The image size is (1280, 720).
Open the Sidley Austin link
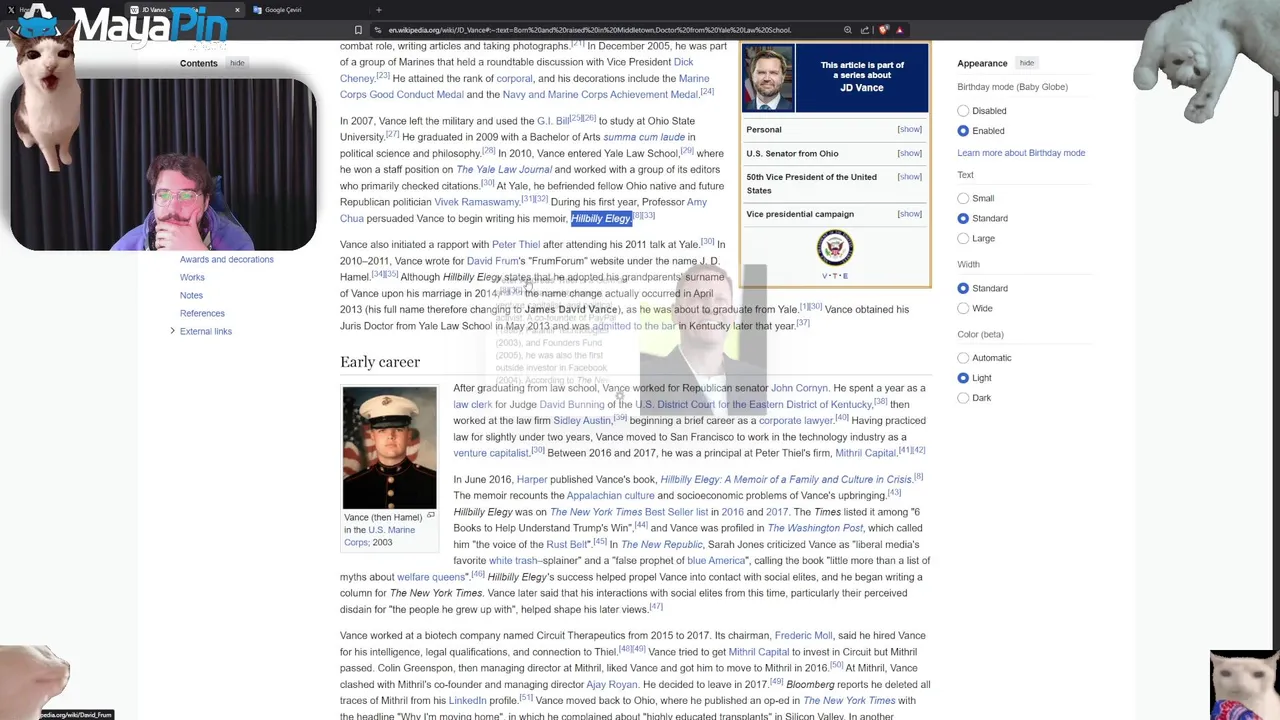[x=582, y=421]
